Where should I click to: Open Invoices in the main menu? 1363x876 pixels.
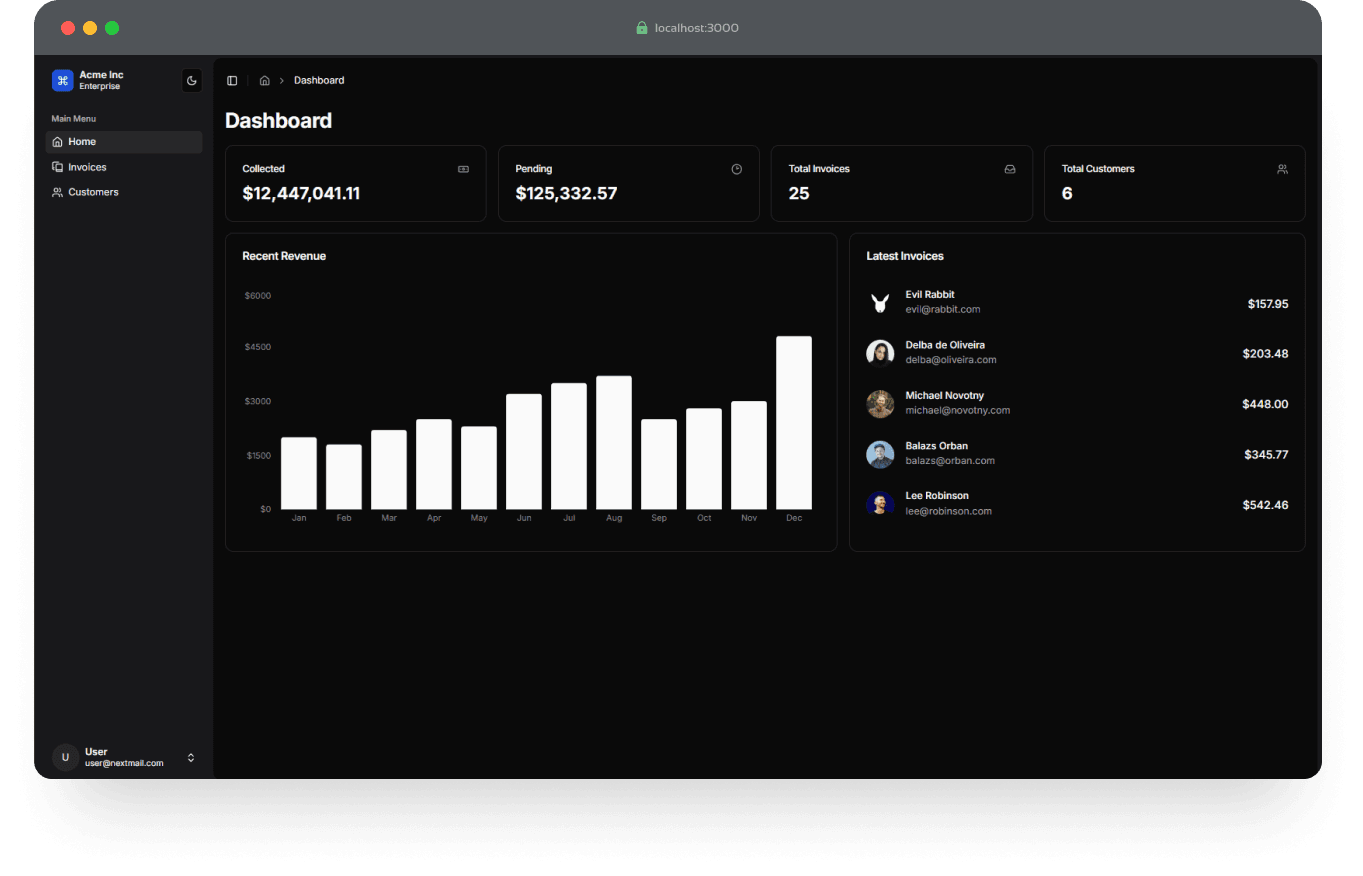(124, 167)
